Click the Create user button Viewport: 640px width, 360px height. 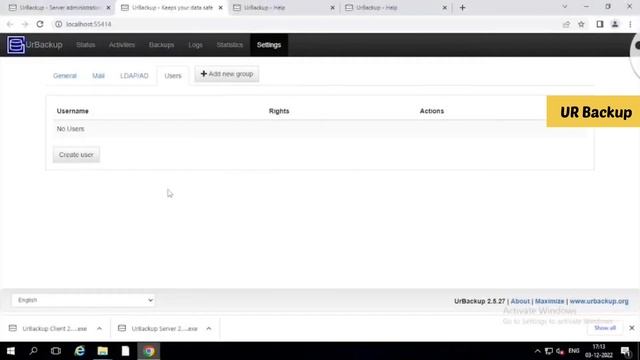[x=76, y=155]
